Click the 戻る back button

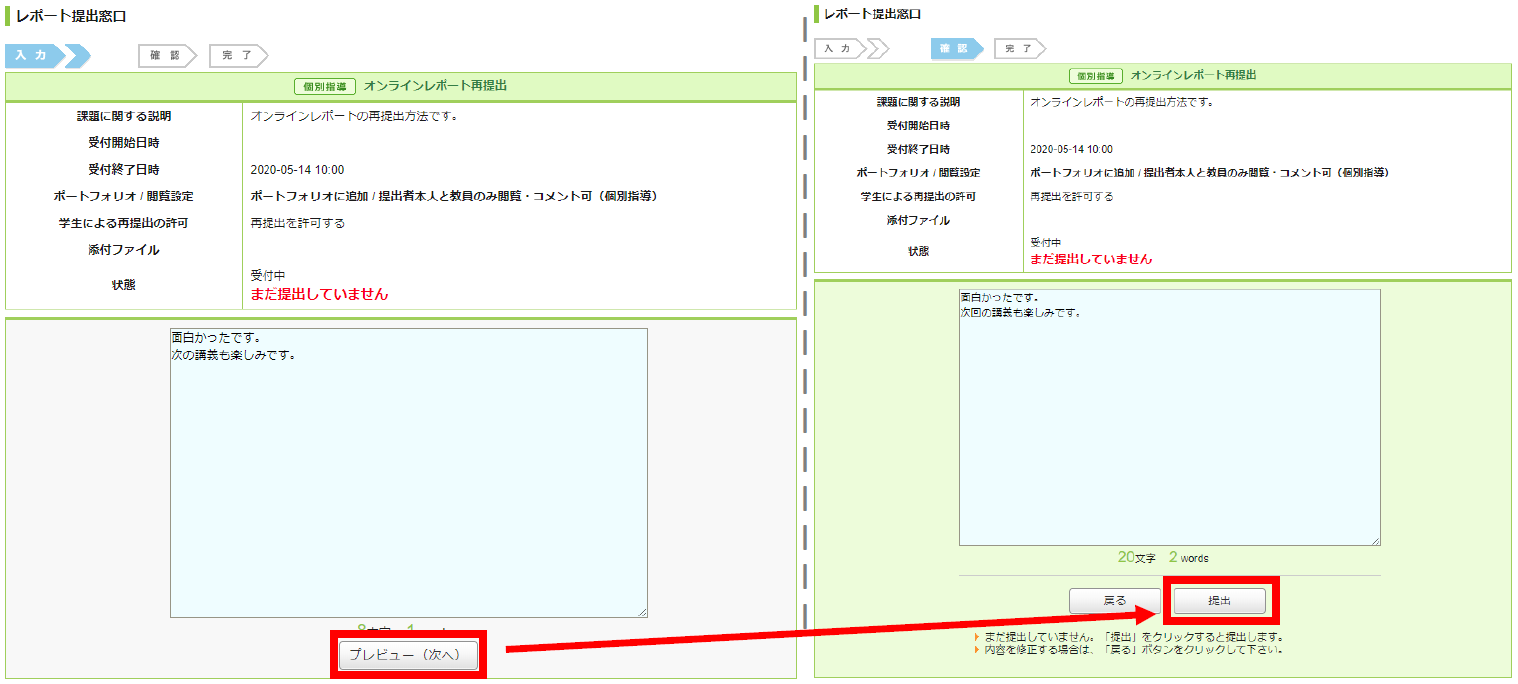coord(1113,601)
